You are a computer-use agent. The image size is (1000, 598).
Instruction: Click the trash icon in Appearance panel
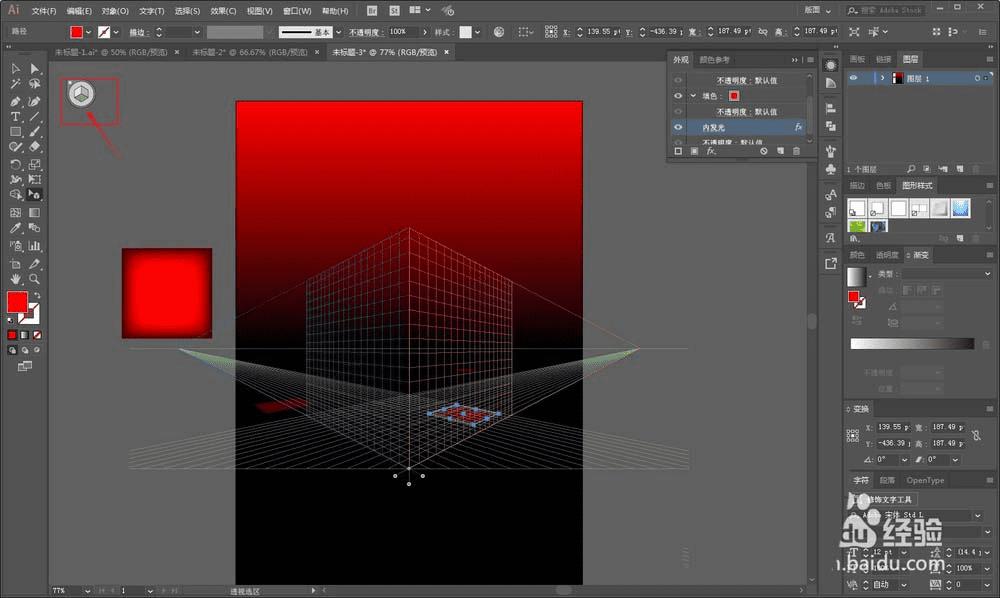click(796, 151)
